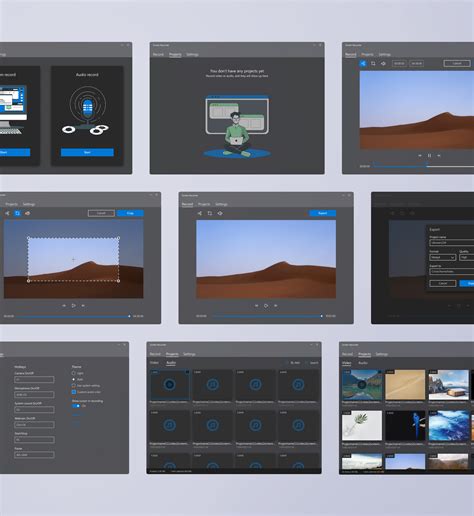Open the mountain lake video thumbnail

[x=362, y=385]
